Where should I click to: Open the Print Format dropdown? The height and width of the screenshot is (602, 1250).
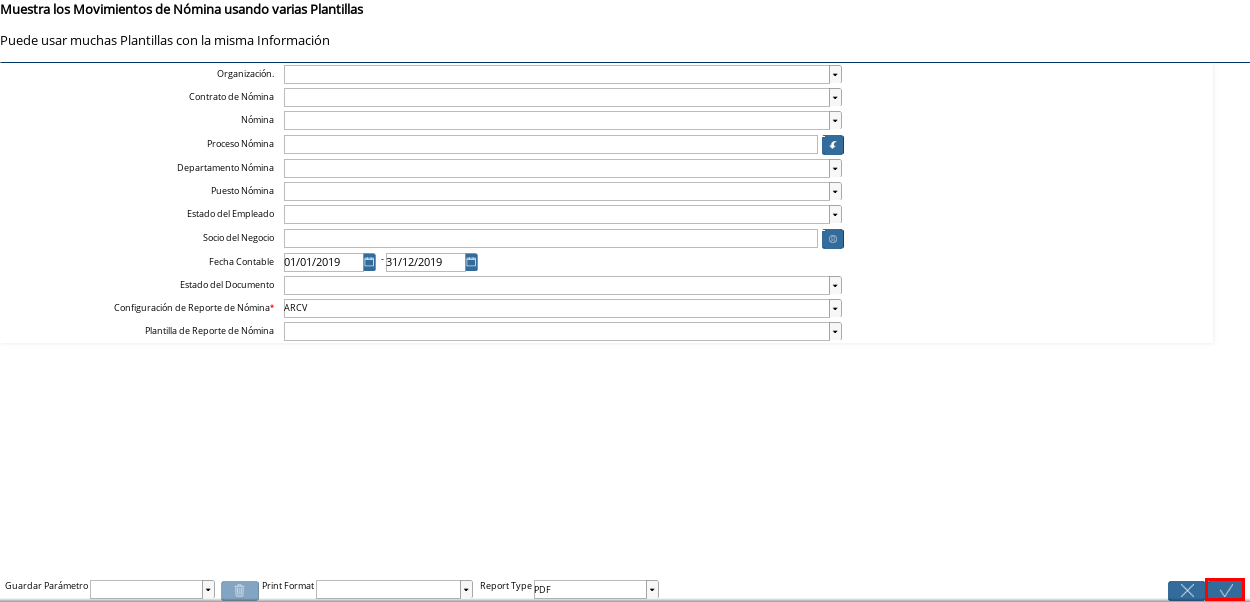[x=466, y=590]
